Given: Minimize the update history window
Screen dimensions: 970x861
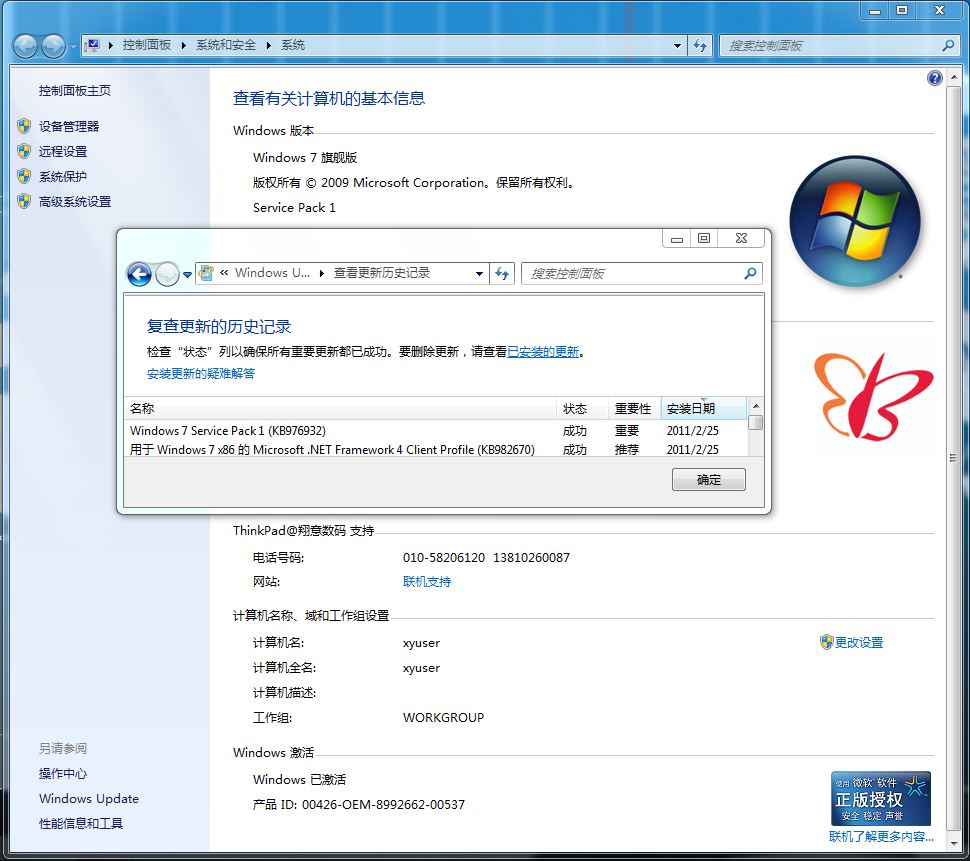Looking at the screenshot, I should tap(677, 238).
